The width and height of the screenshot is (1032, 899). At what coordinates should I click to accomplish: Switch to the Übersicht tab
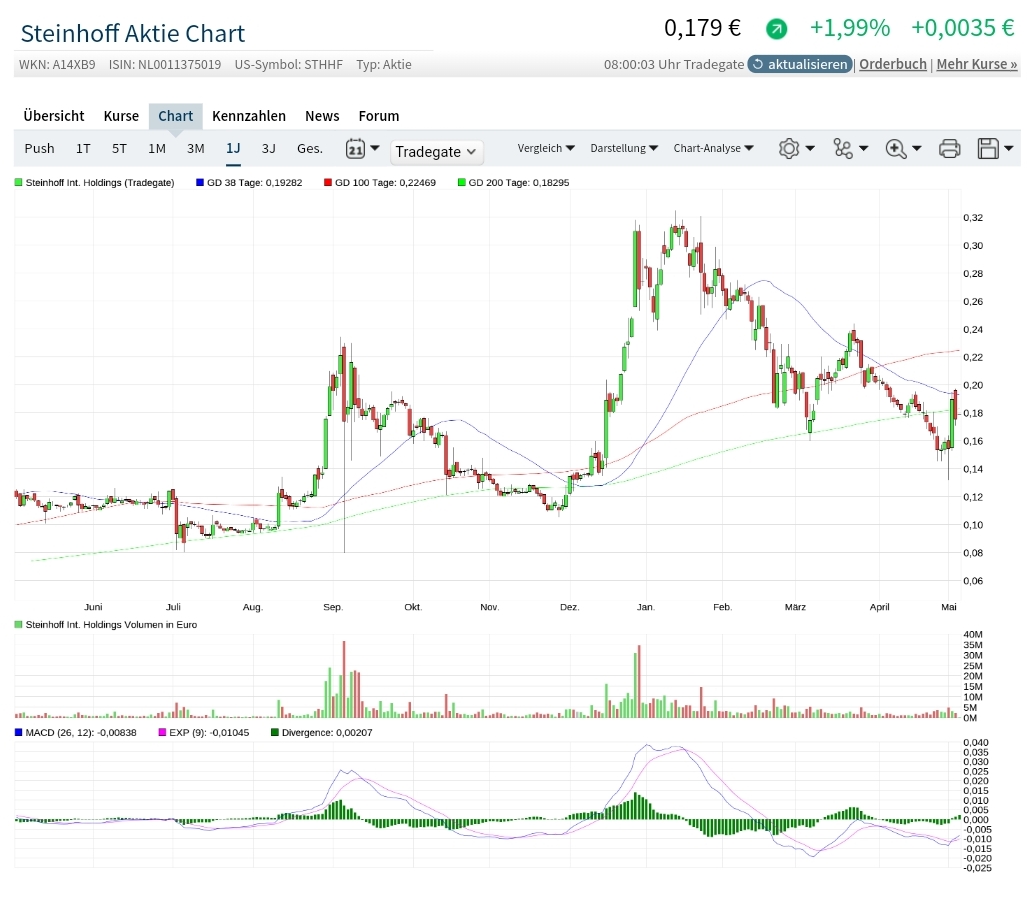[54, 116]
